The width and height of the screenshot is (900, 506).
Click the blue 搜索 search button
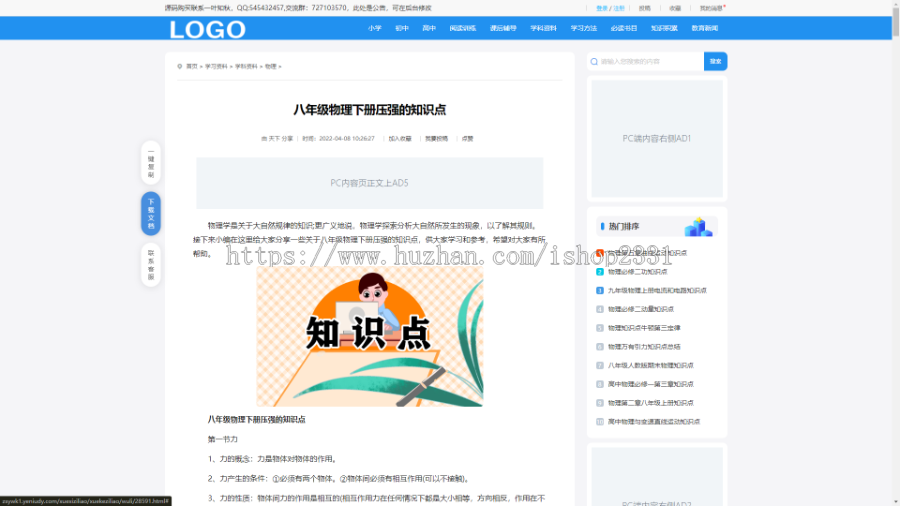point(715,61)
